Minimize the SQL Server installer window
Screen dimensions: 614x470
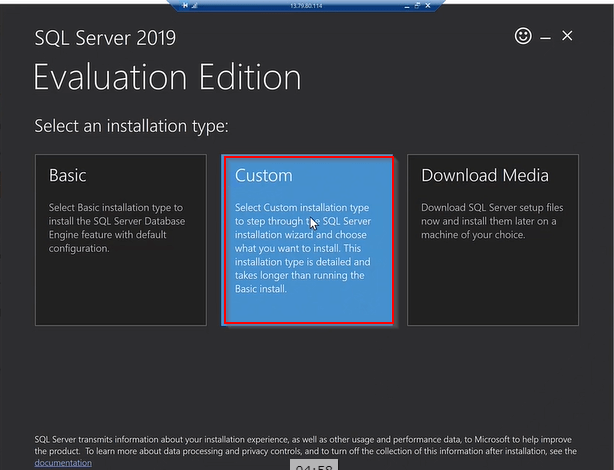545,38
